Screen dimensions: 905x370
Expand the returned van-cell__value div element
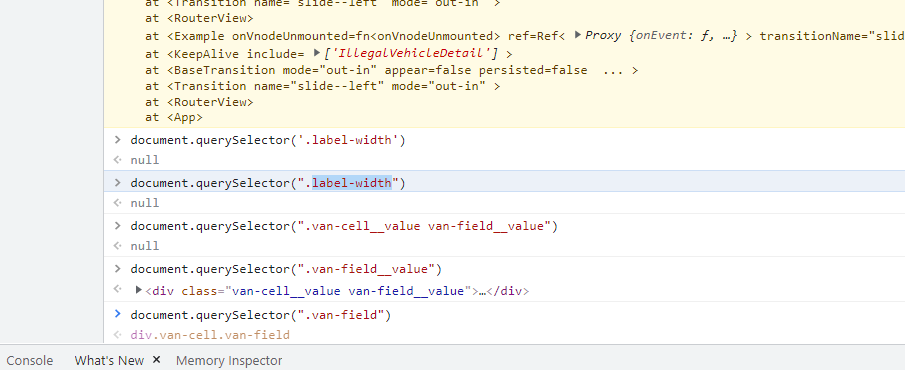139,290
